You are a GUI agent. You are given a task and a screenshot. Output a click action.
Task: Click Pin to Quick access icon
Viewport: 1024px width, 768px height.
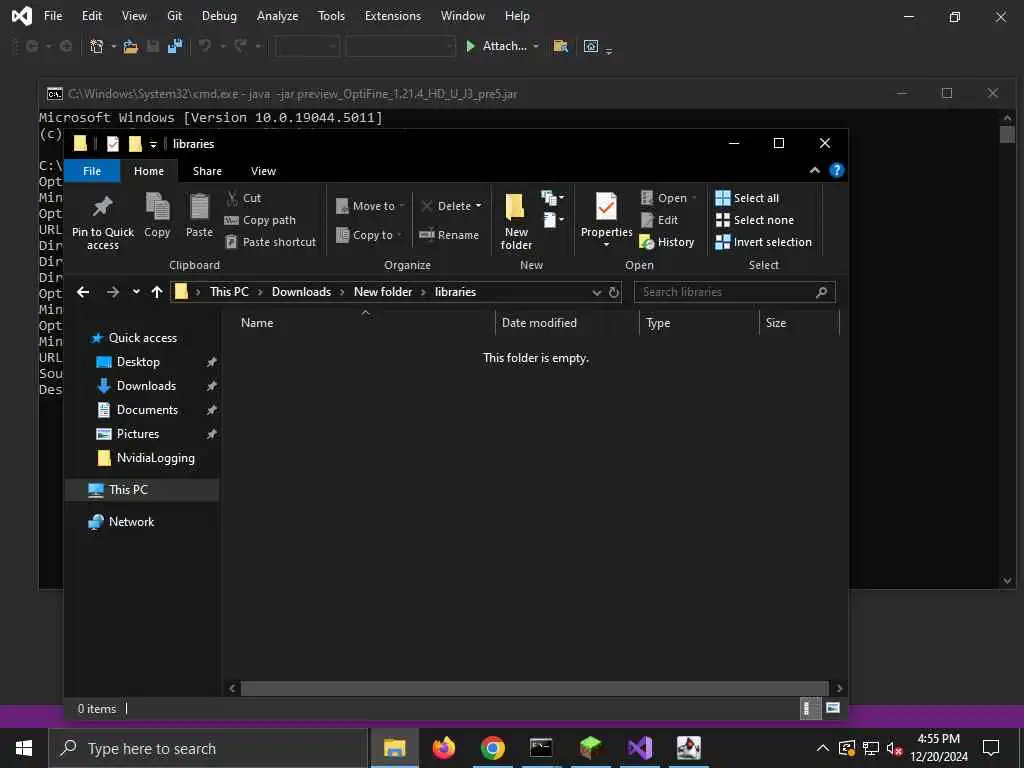tap(103, 206)
